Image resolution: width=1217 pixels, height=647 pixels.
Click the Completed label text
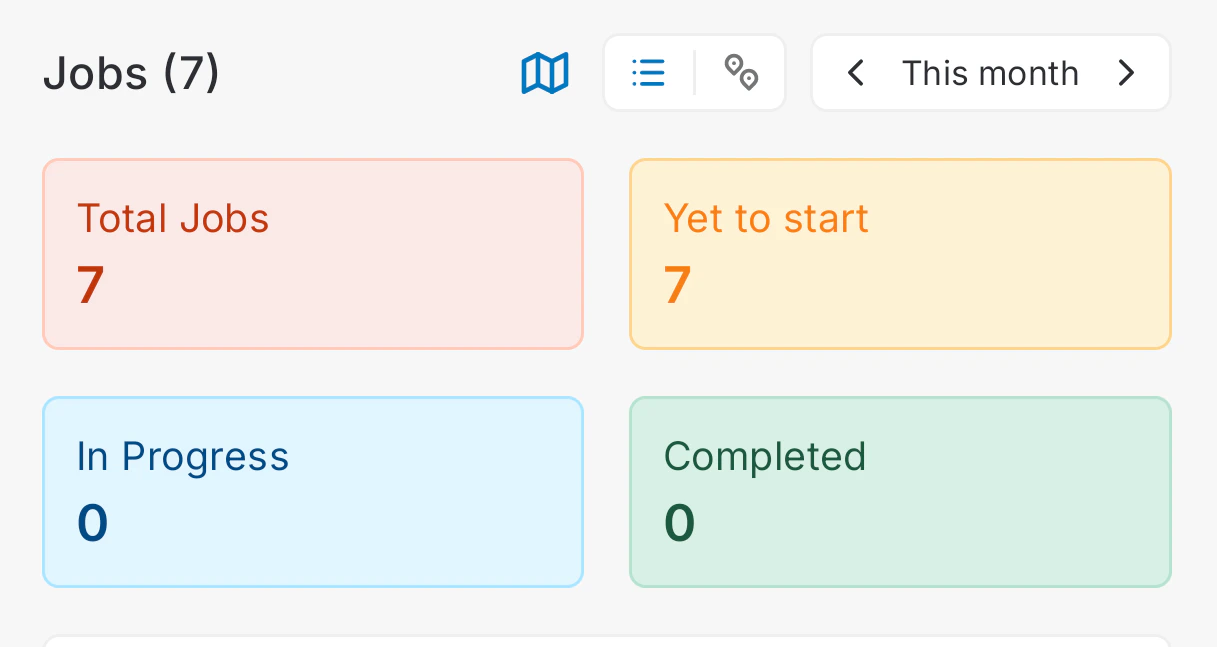tap(765, 457)
